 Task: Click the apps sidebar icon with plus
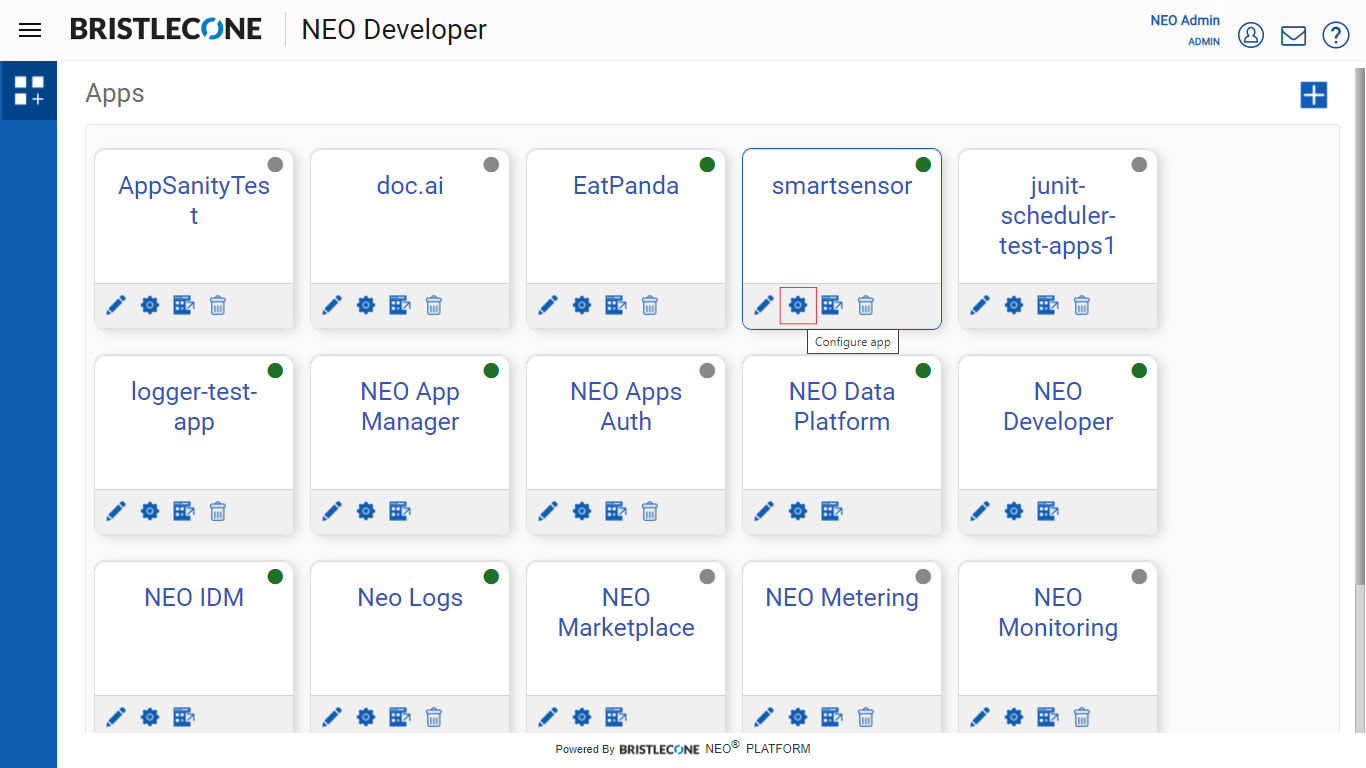(29, 91)
